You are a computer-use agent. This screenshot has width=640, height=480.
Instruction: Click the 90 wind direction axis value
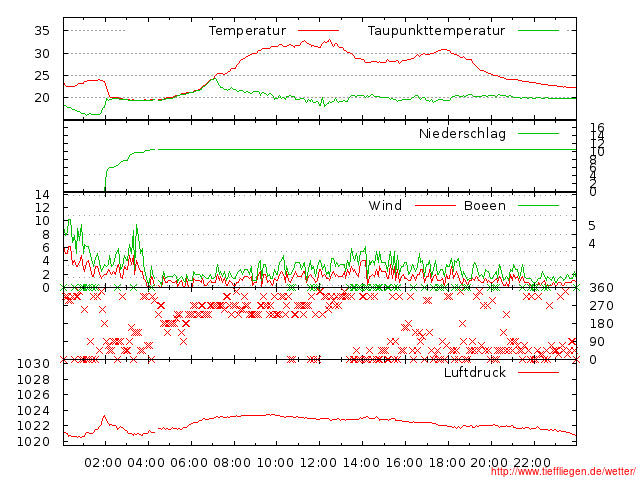(597, 342)
